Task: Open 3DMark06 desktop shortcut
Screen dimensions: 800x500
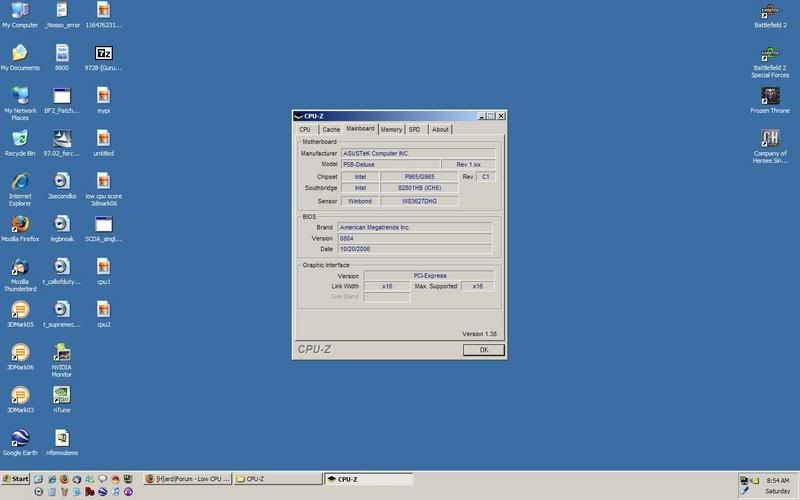Action: [20, 357]
